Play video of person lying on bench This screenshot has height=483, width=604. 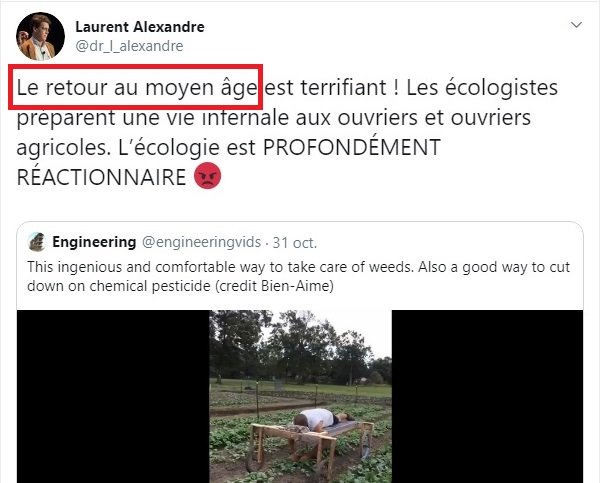(300, 396)
